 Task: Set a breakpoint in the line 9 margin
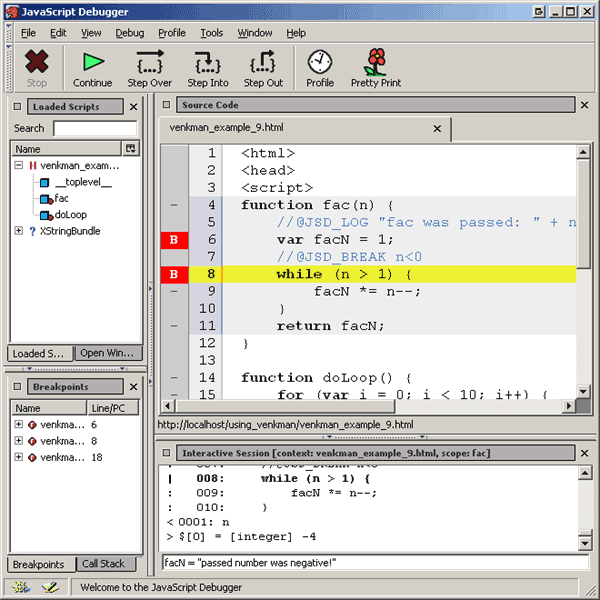[x=174, y=292]
